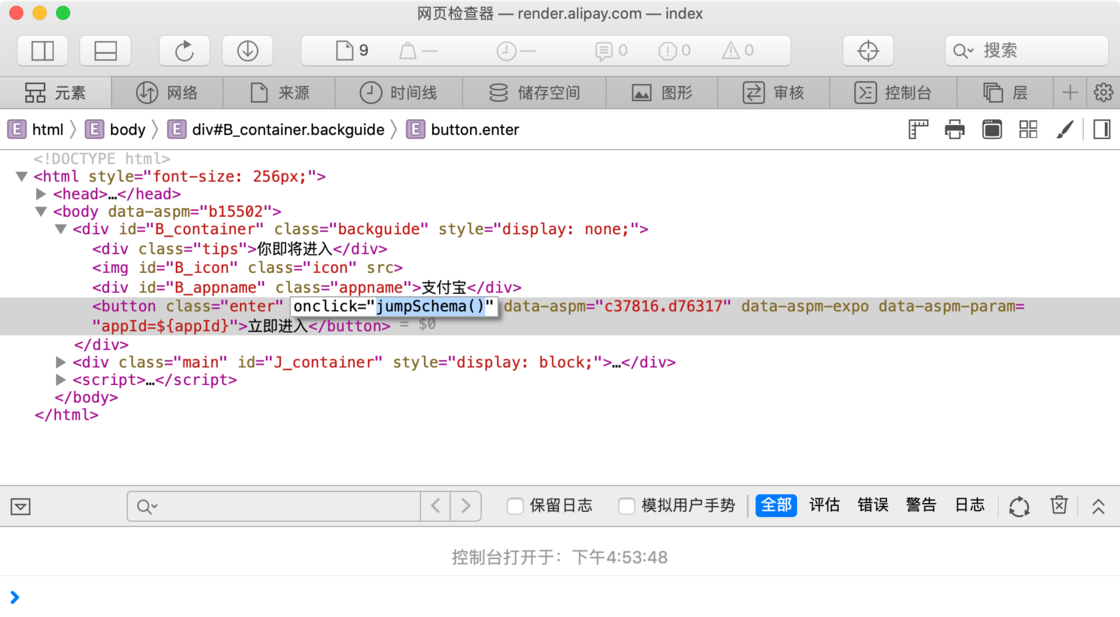Select the img B_icon line
This screenshot has width=1120, height=617.
(x=247, y=268)
